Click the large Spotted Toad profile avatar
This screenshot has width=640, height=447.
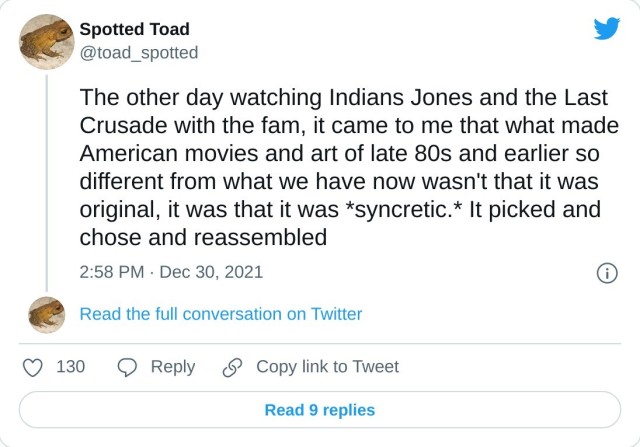[x=46, y=41]
